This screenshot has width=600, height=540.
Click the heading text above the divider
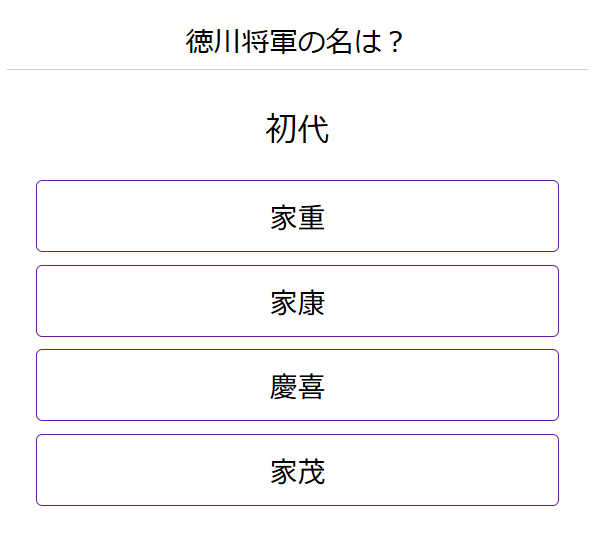tap(297, 42)
